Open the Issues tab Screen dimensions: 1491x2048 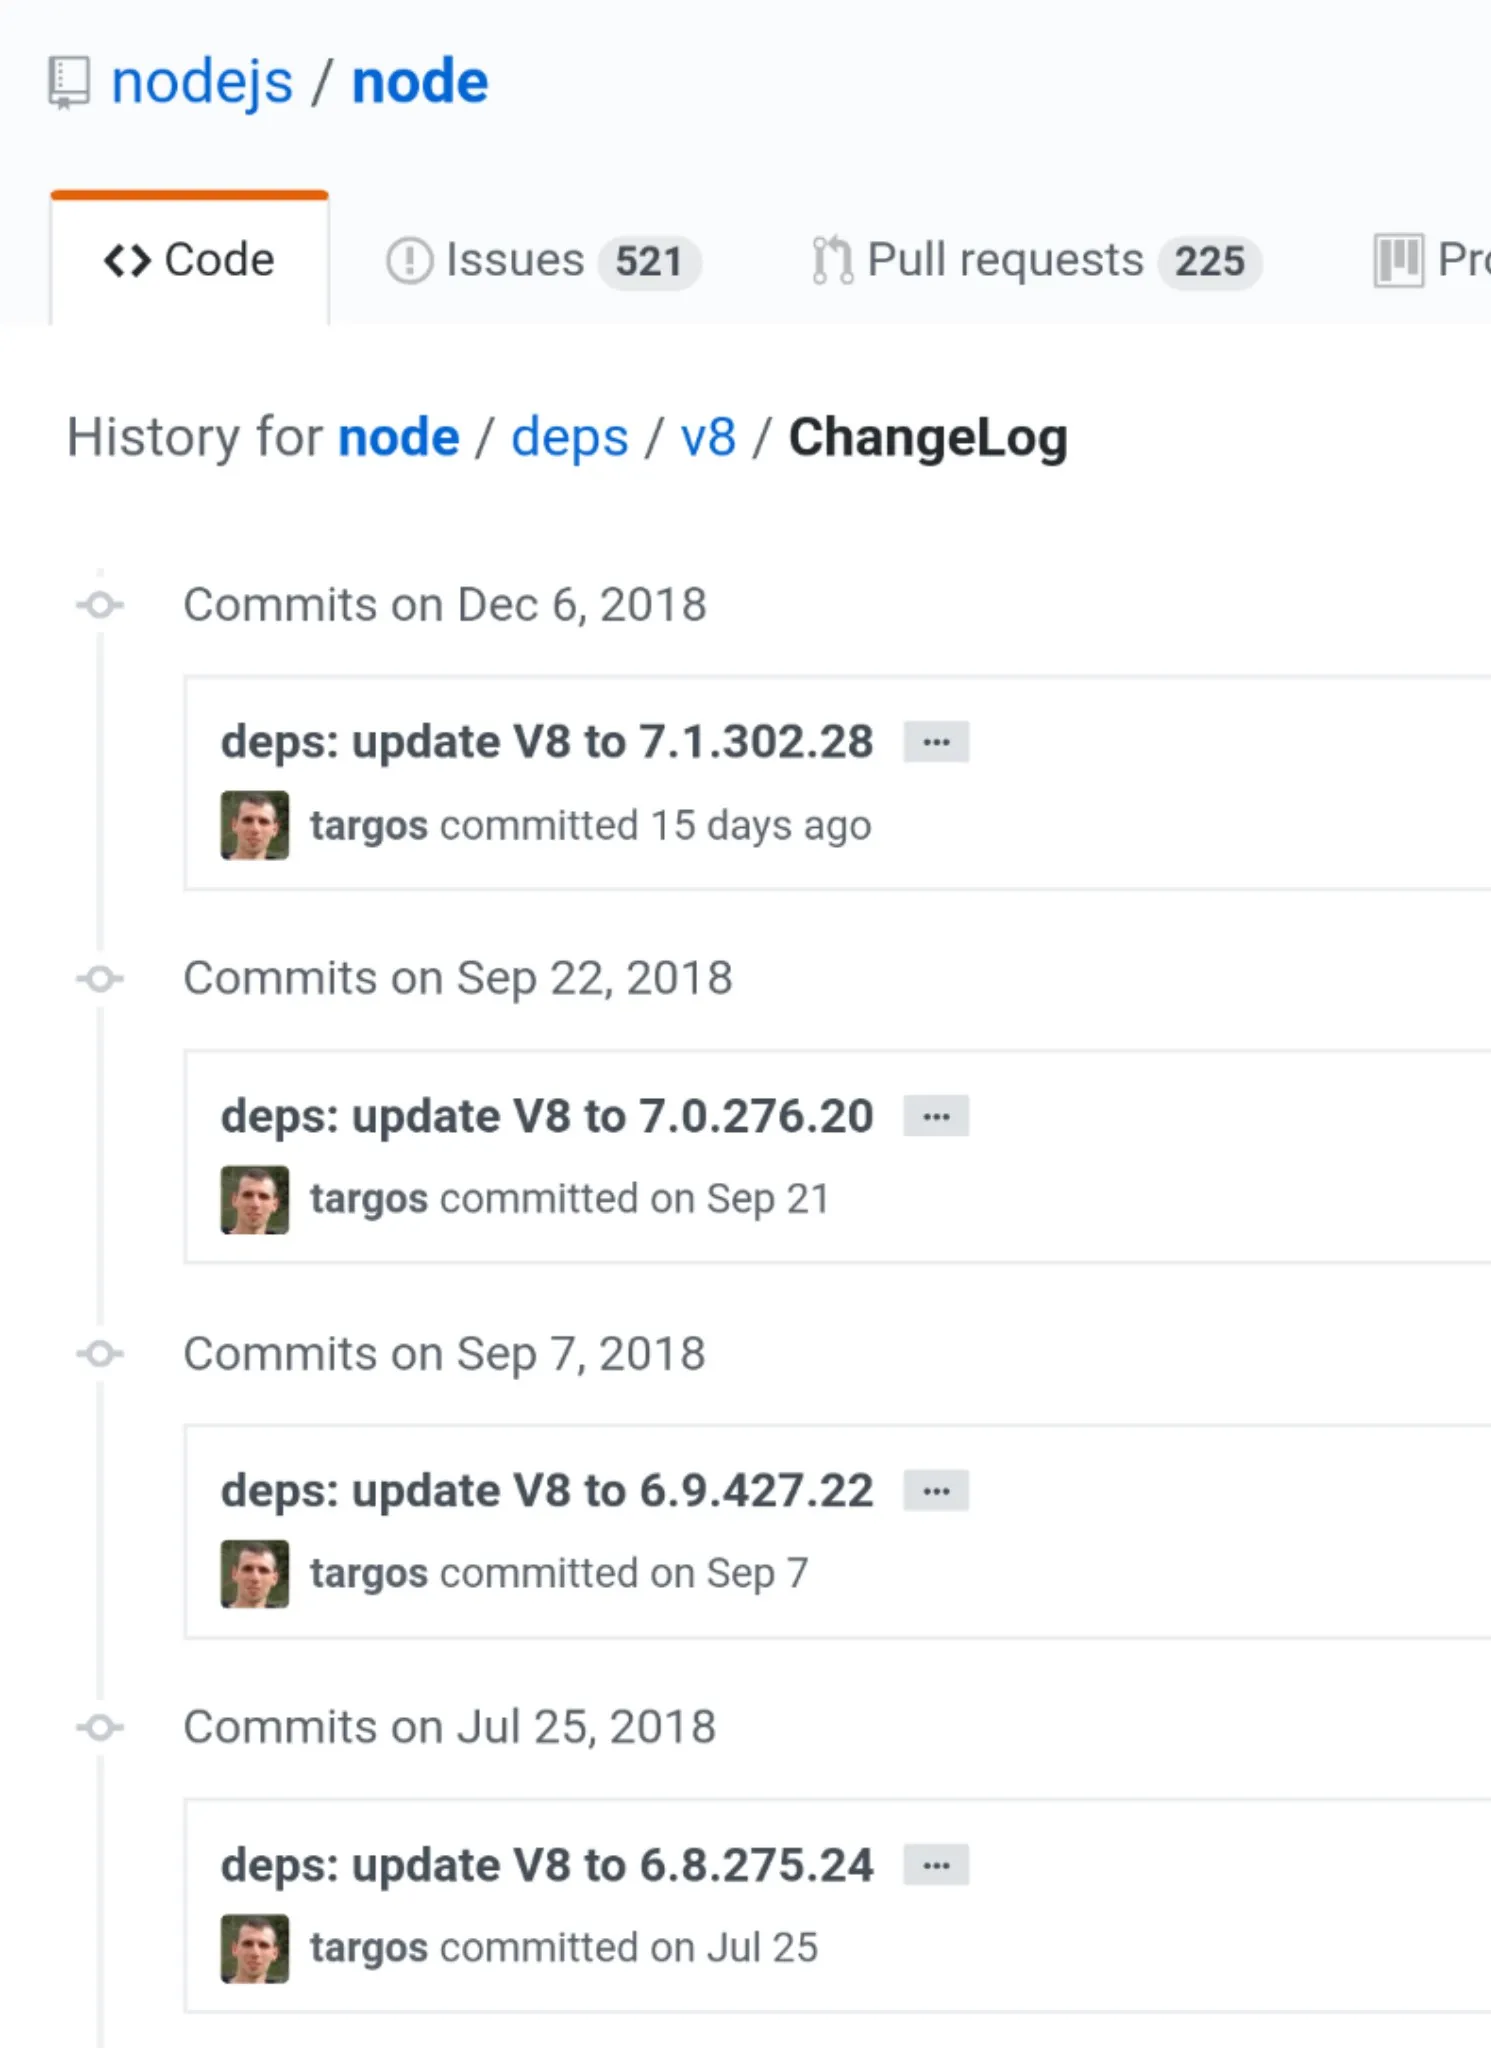coord(515,260)
